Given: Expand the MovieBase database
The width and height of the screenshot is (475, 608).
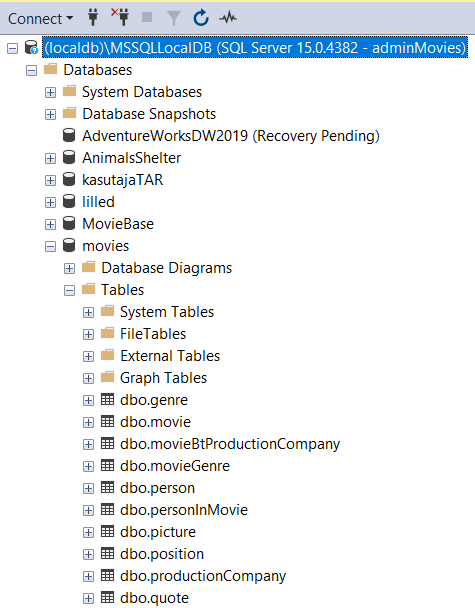Looking at the screenshot, I should 50,224.
